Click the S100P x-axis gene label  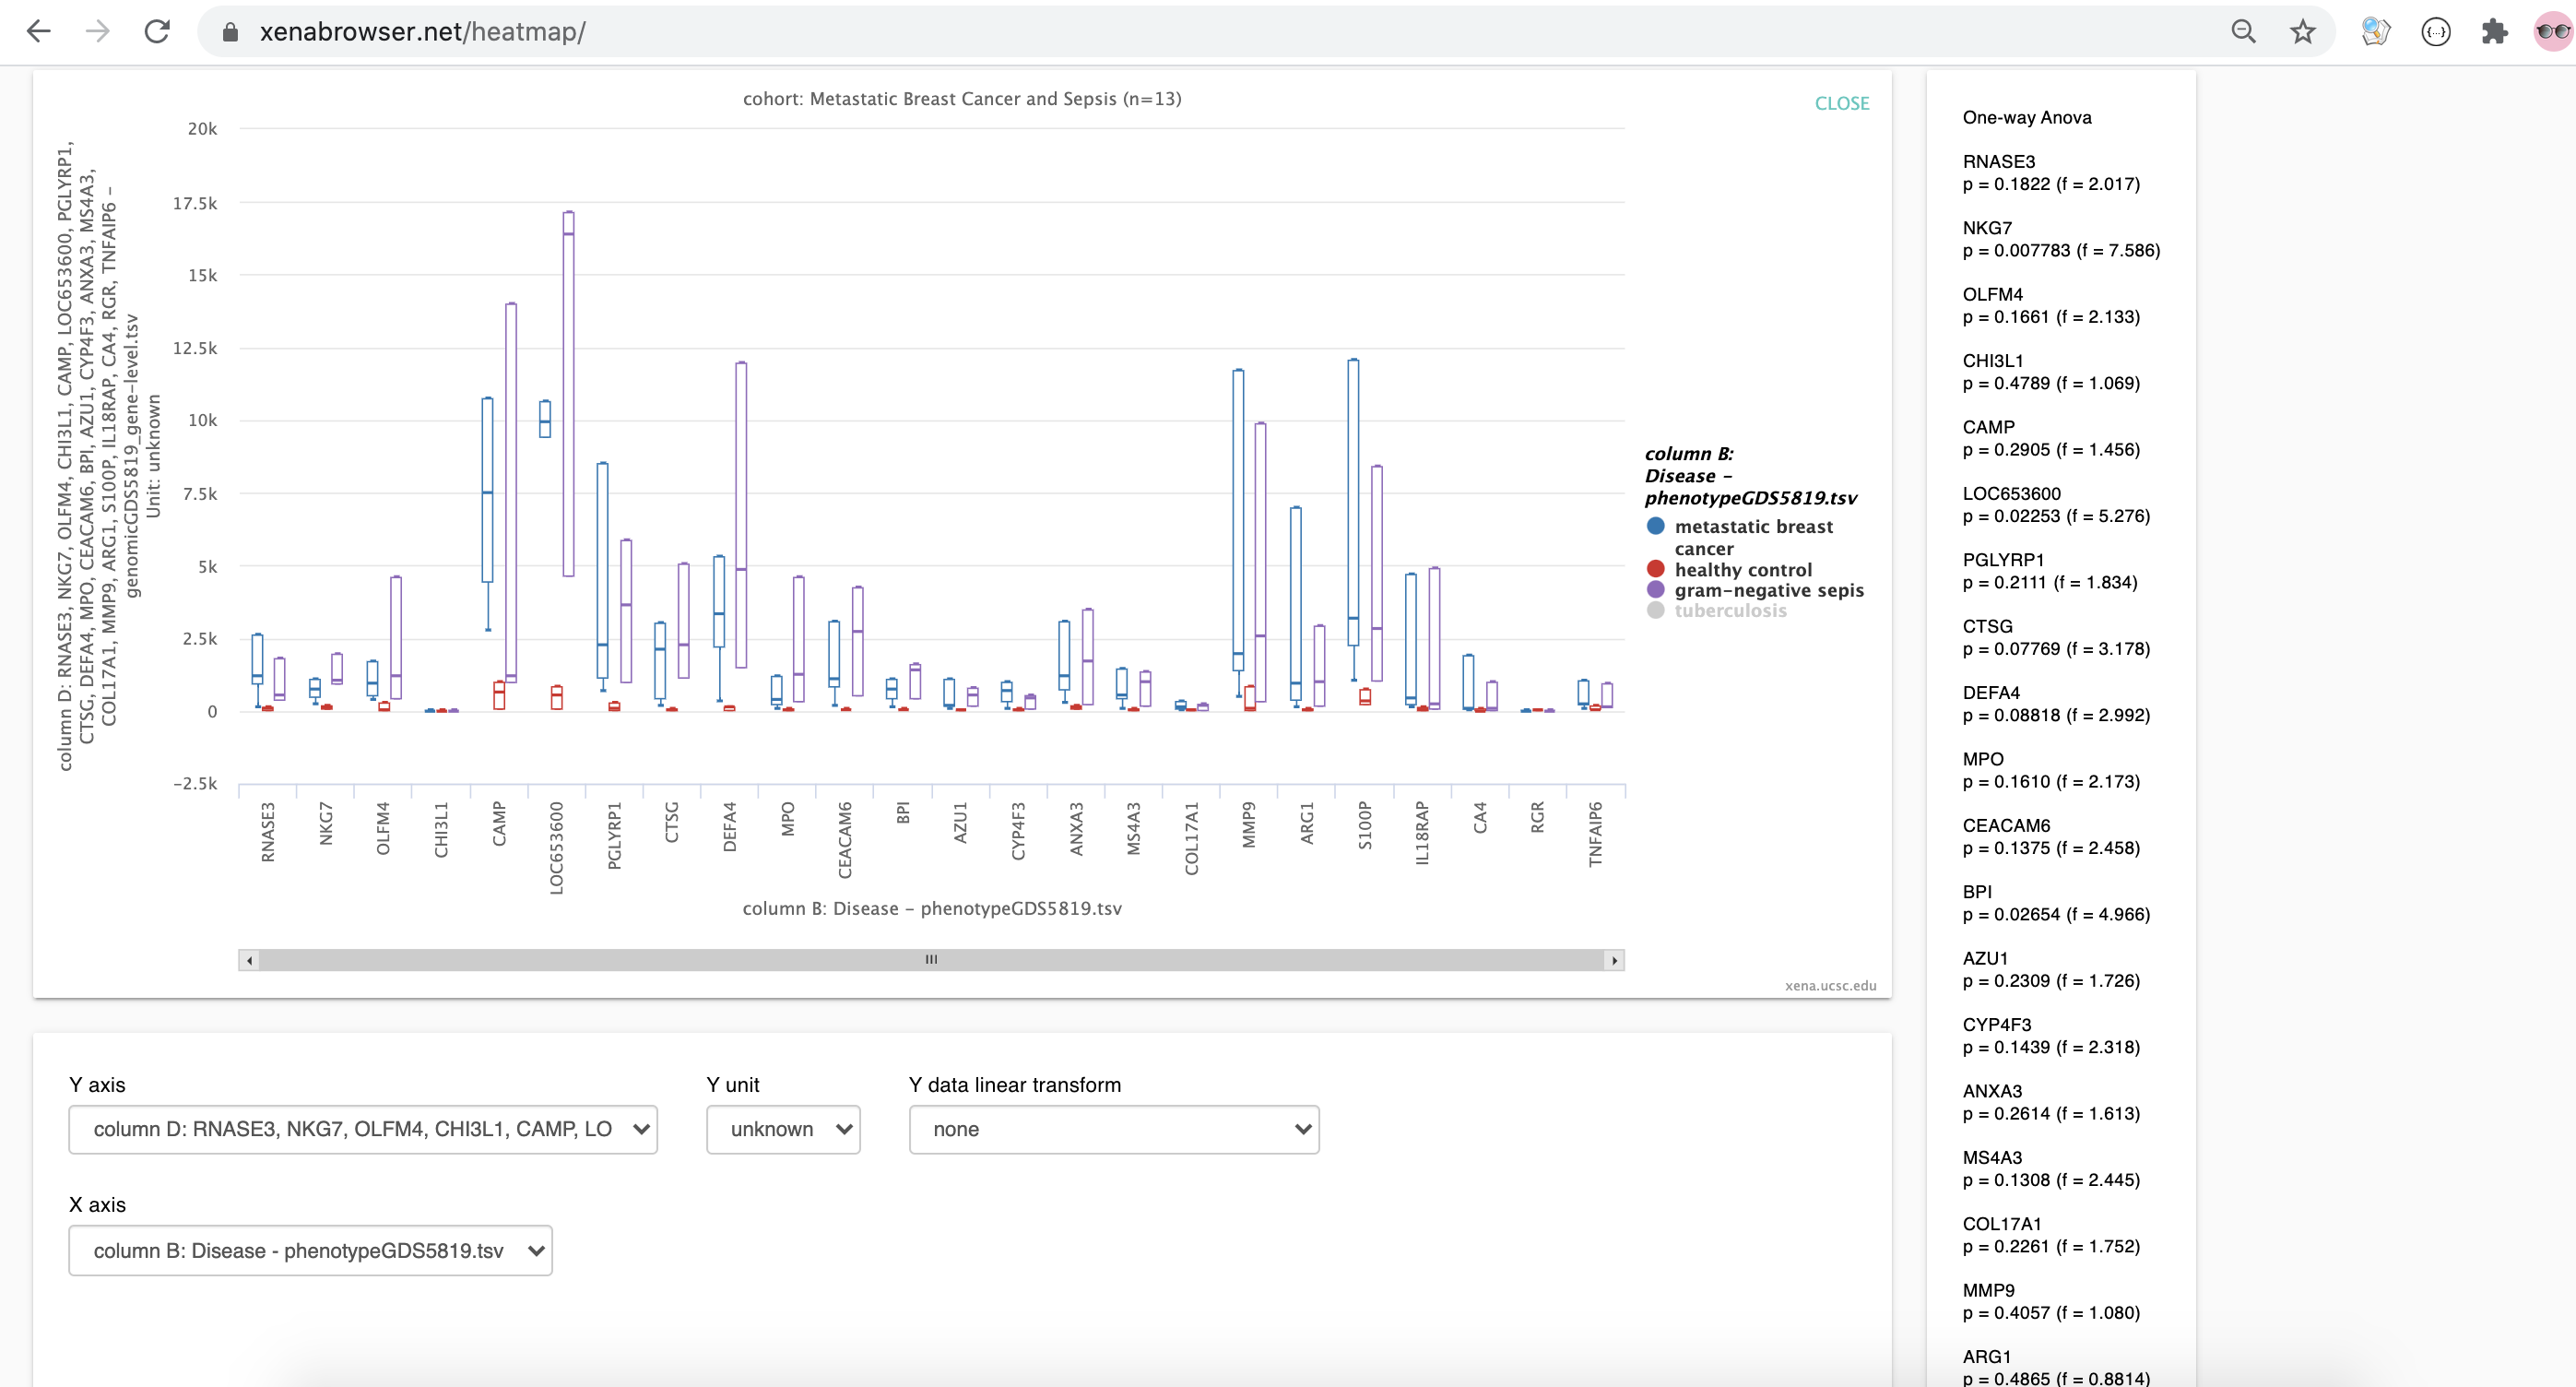tap(1365, 826)
